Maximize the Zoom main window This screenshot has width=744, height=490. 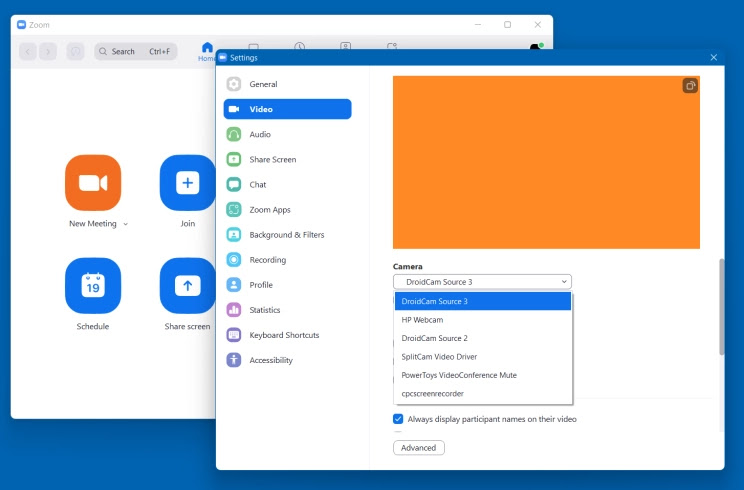coord(508,25)
